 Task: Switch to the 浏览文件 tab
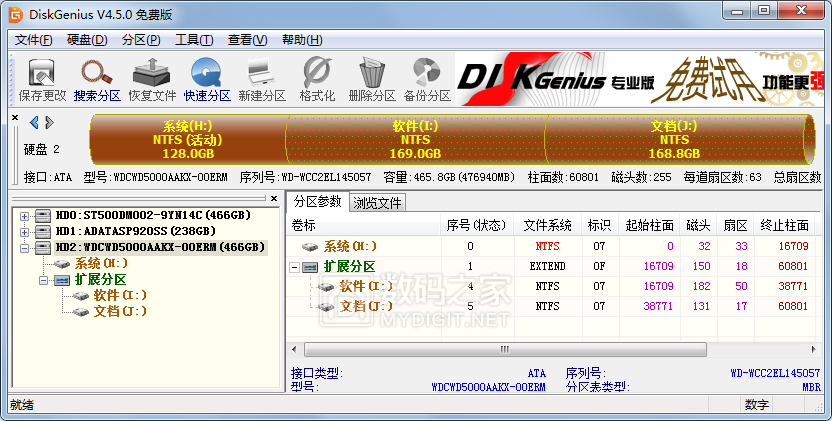tap(378, 203)
